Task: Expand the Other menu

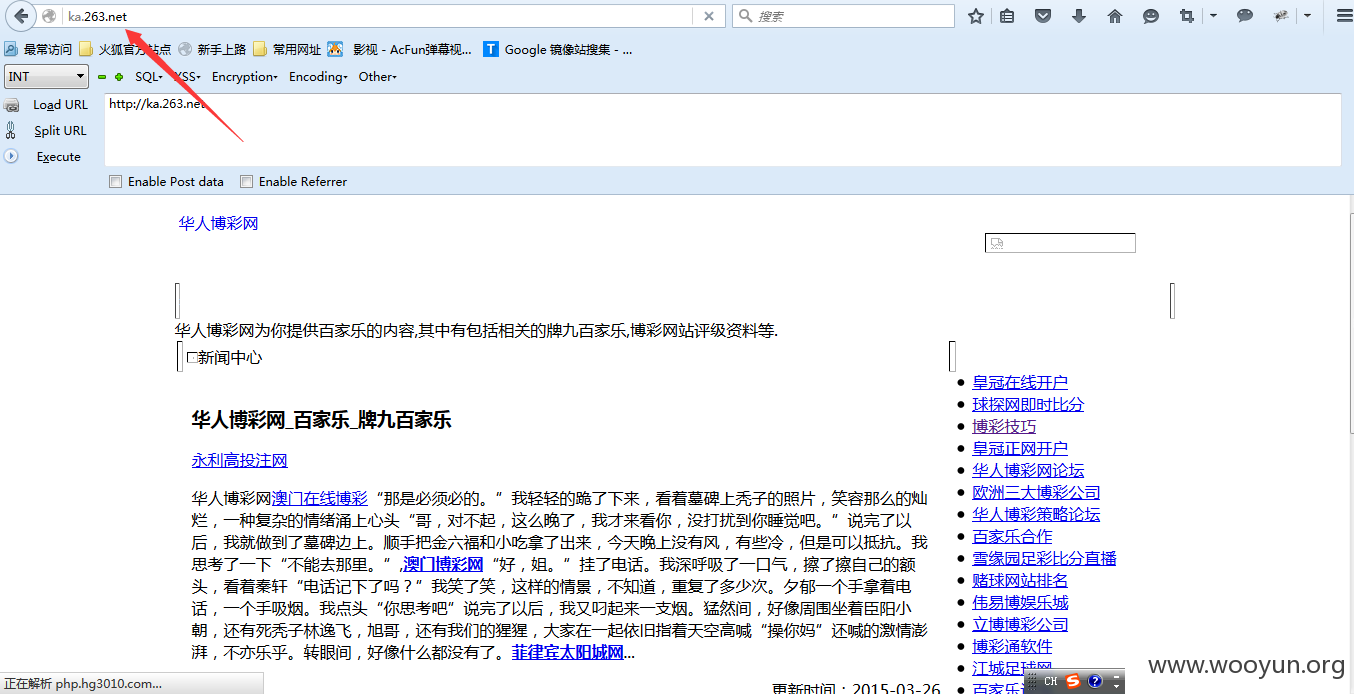Action: (x=378, y=77)
